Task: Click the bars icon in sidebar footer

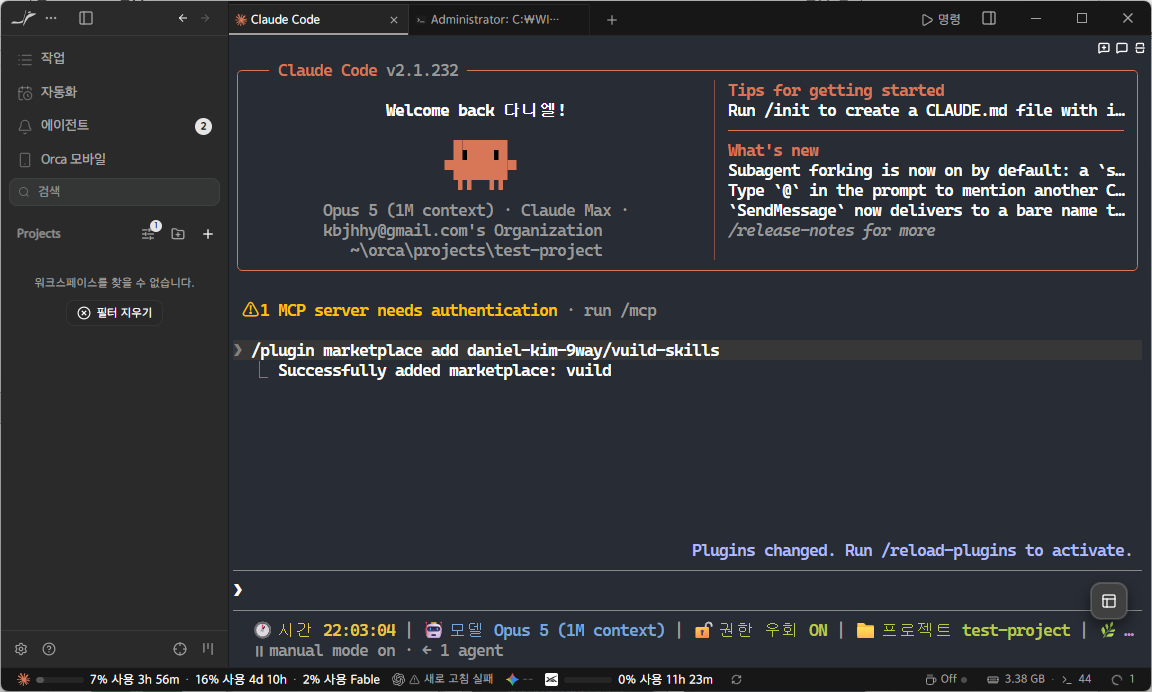Action: pyautogui.click(x=208, y=649)
